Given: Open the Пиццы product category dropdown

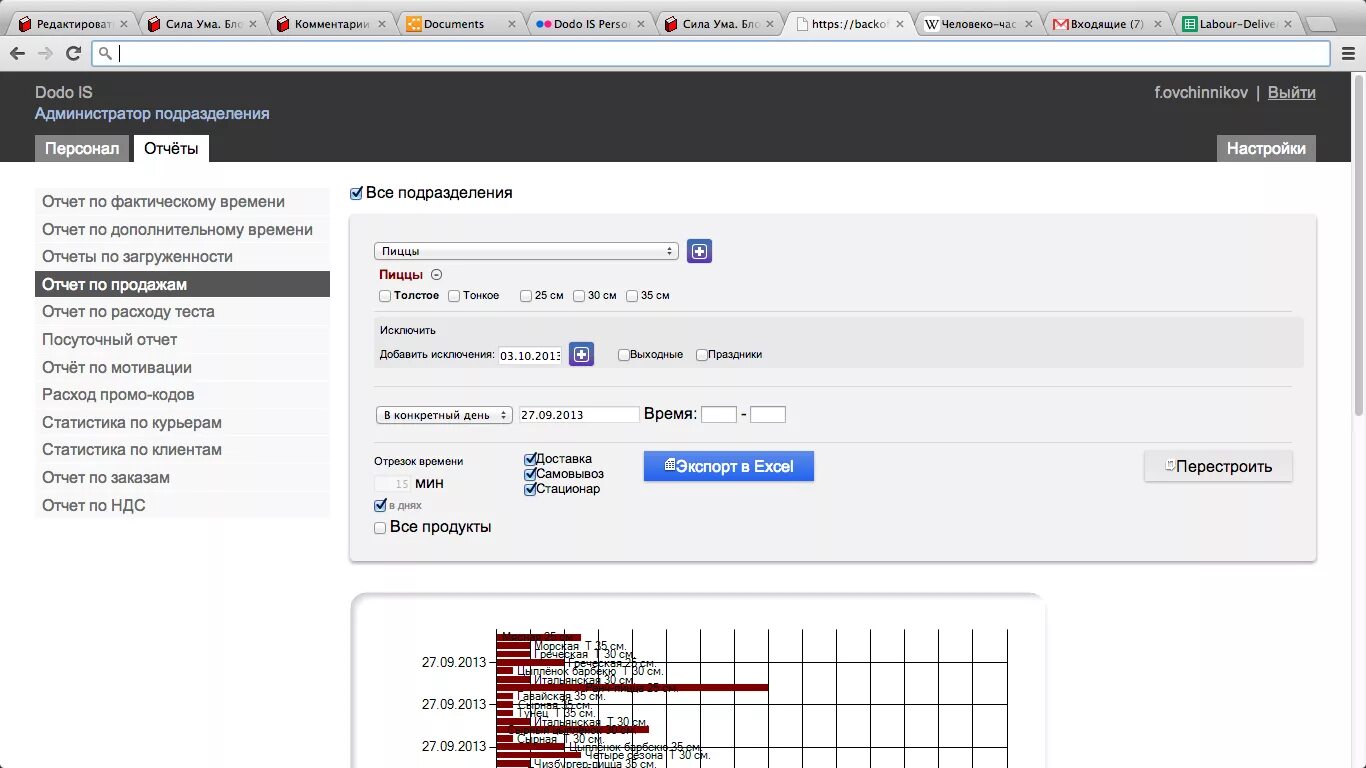Looking at the screenshot, I should click(527, 251).
